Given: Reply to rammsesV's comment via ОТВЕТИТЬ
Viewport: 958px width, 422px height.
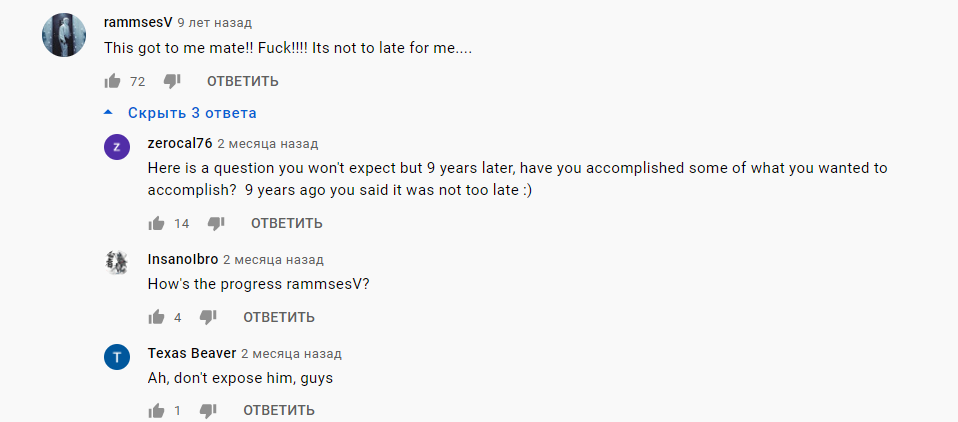Looking at the screenshot, I should click(x=243, y=81).
